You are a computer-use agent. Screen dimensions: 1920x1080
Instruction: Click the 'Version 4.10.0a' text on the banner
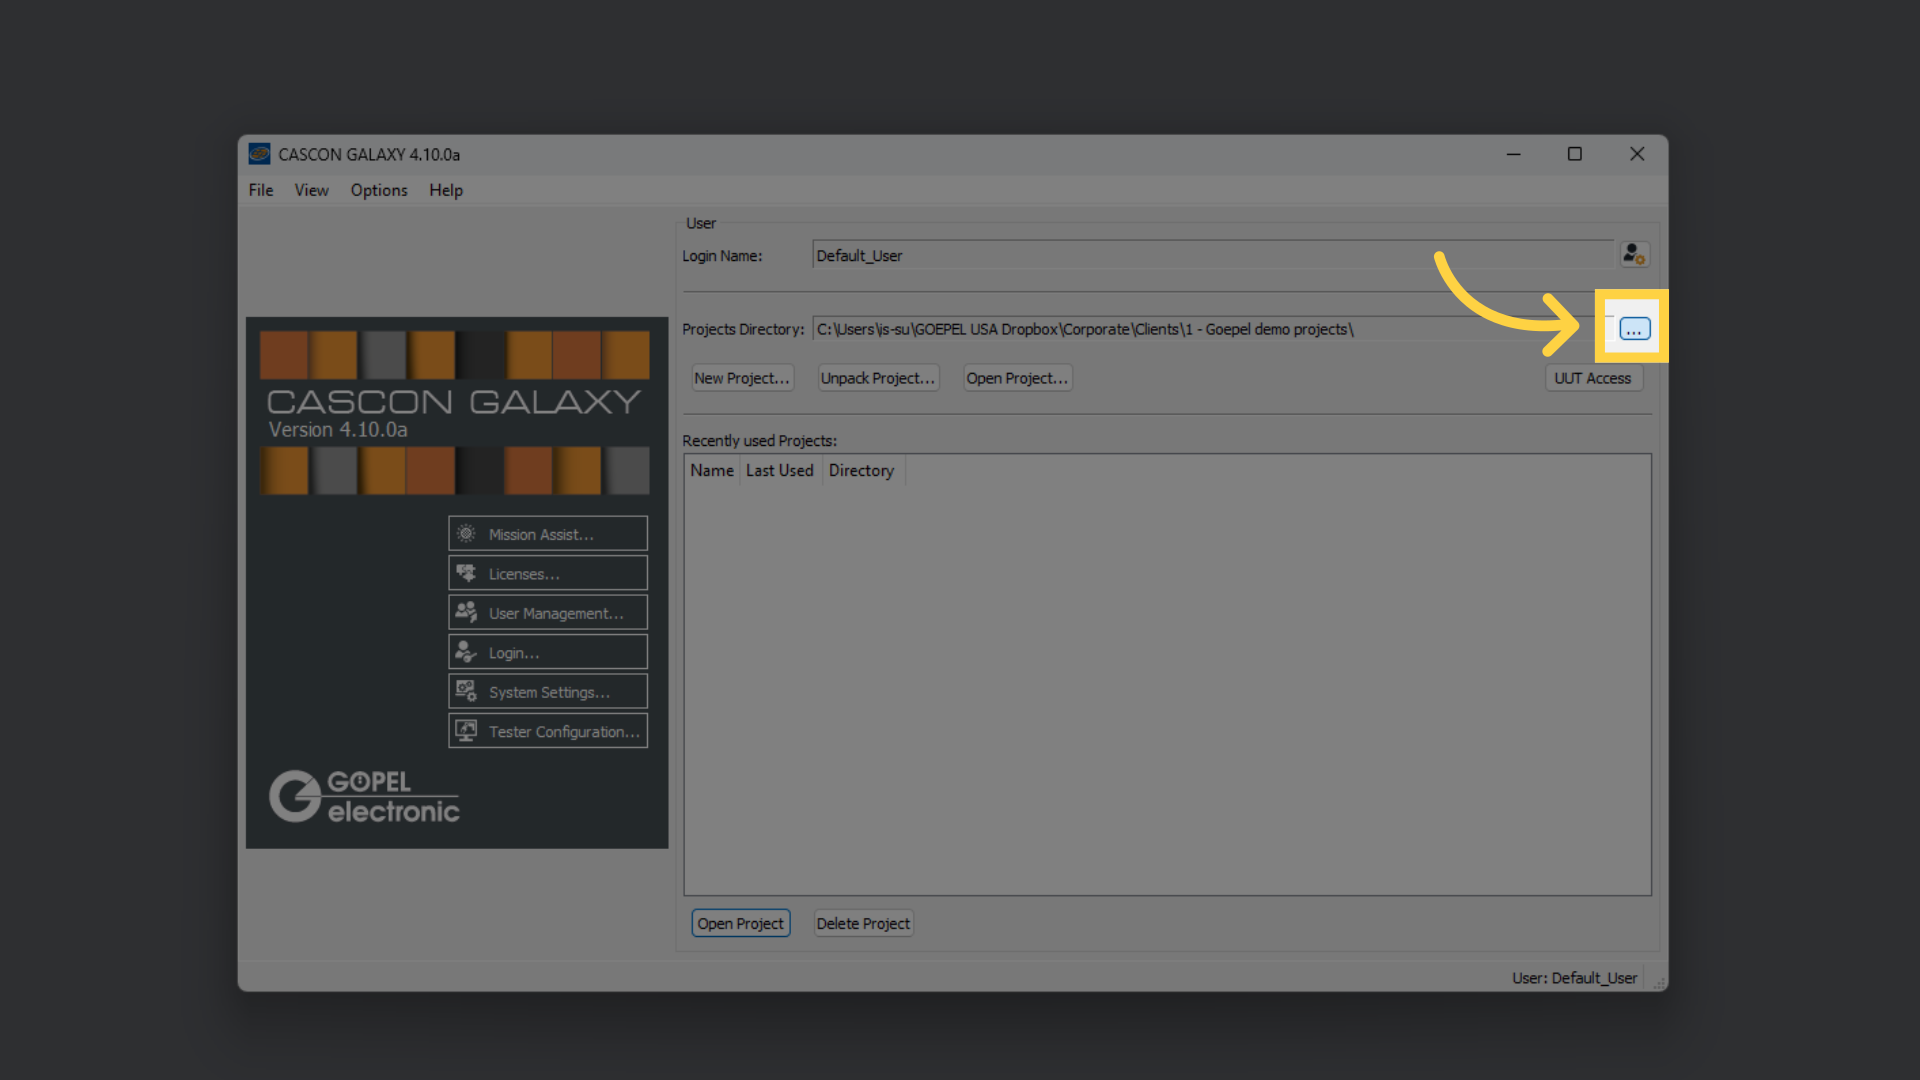pos(338,429)
